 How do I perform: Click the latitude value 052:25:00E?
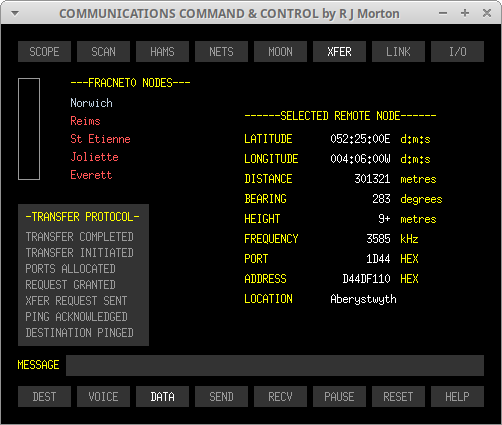[x=360, y=139]
